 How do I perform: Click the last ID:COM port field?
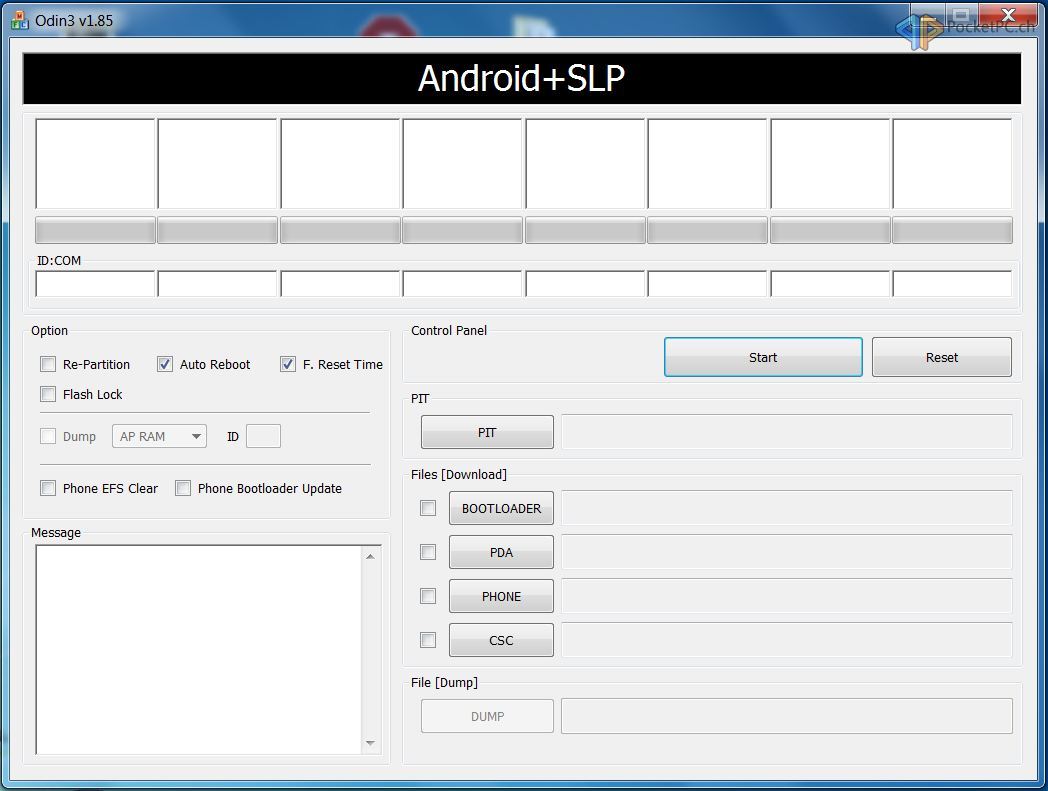pyautogui.click(x=952, y=284)
